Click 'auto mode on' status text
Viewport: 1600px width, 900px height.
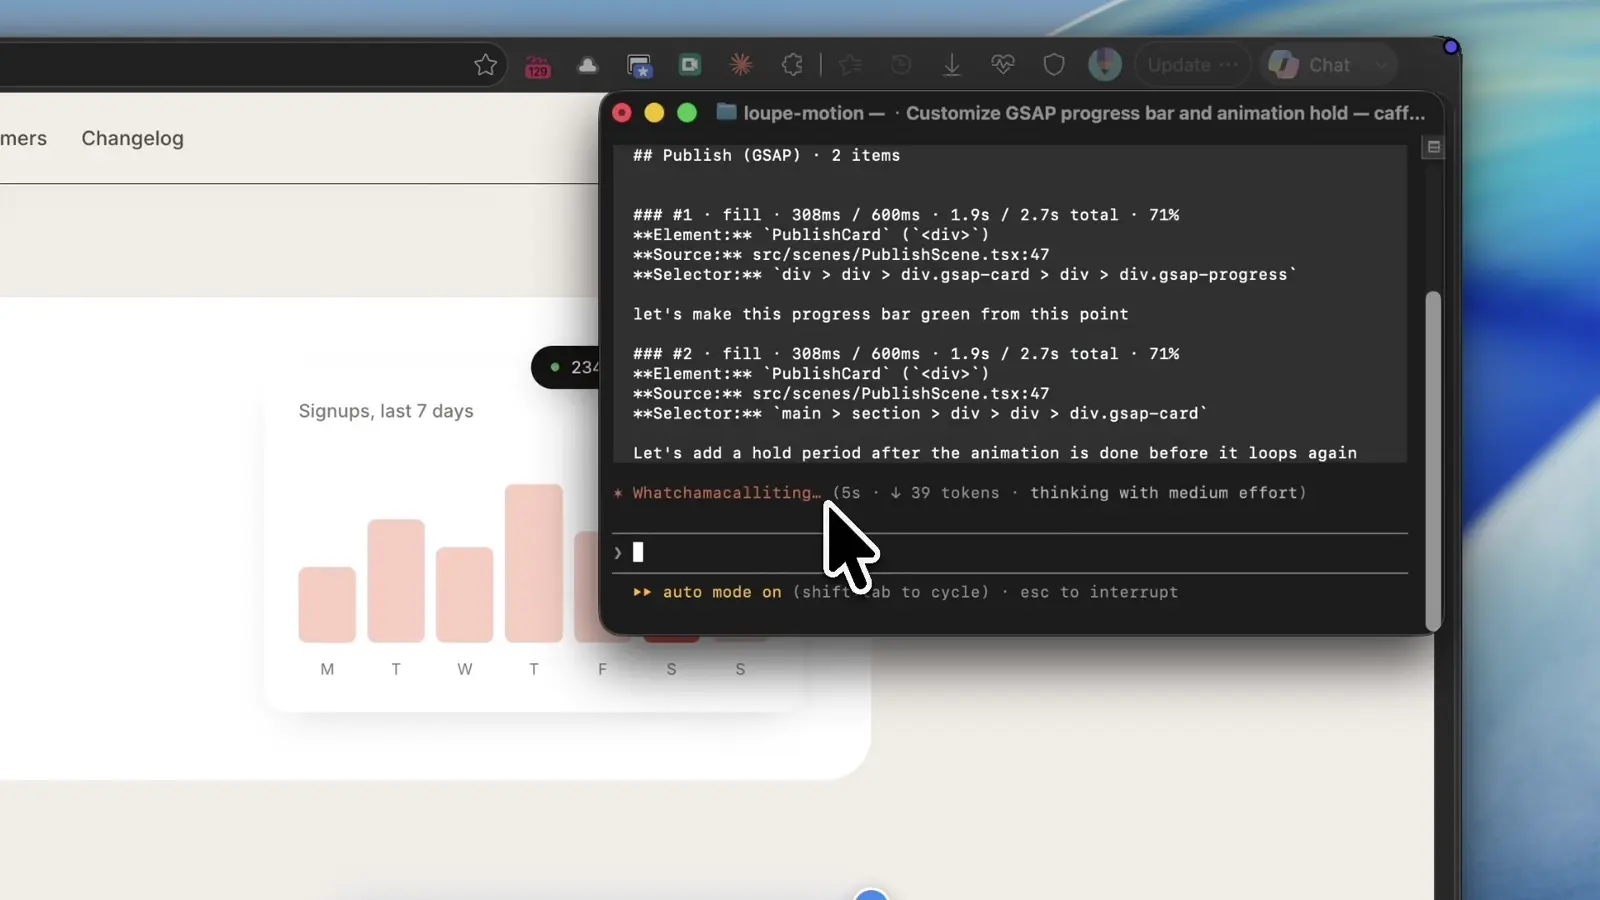tap(722, 592)
